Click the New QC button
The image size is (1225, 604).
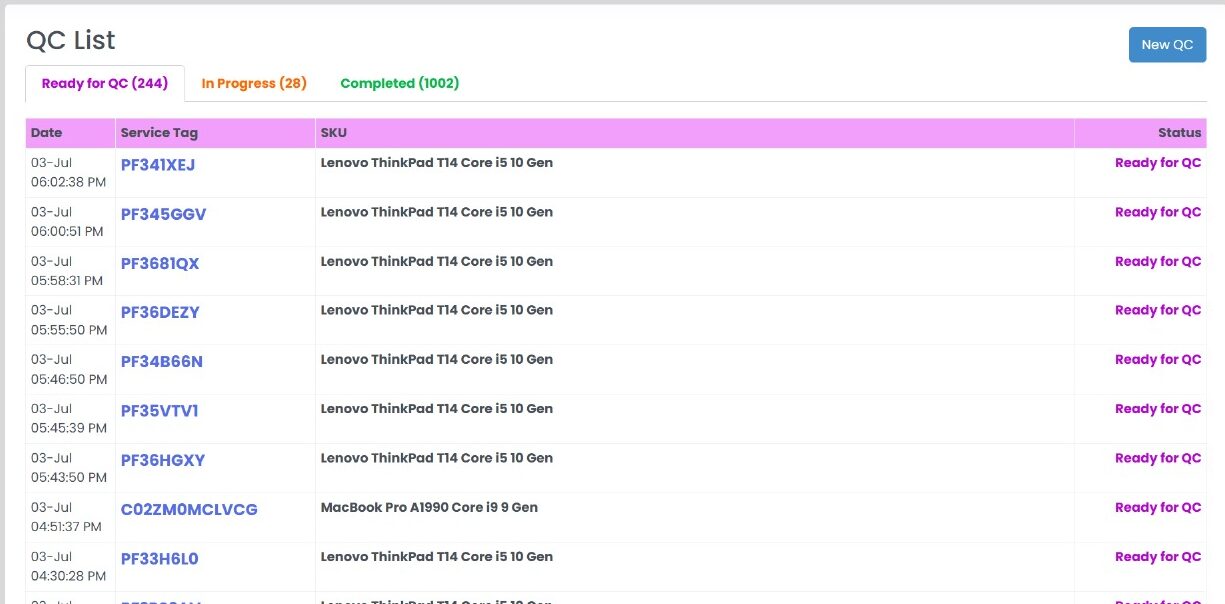[1167, 45]
